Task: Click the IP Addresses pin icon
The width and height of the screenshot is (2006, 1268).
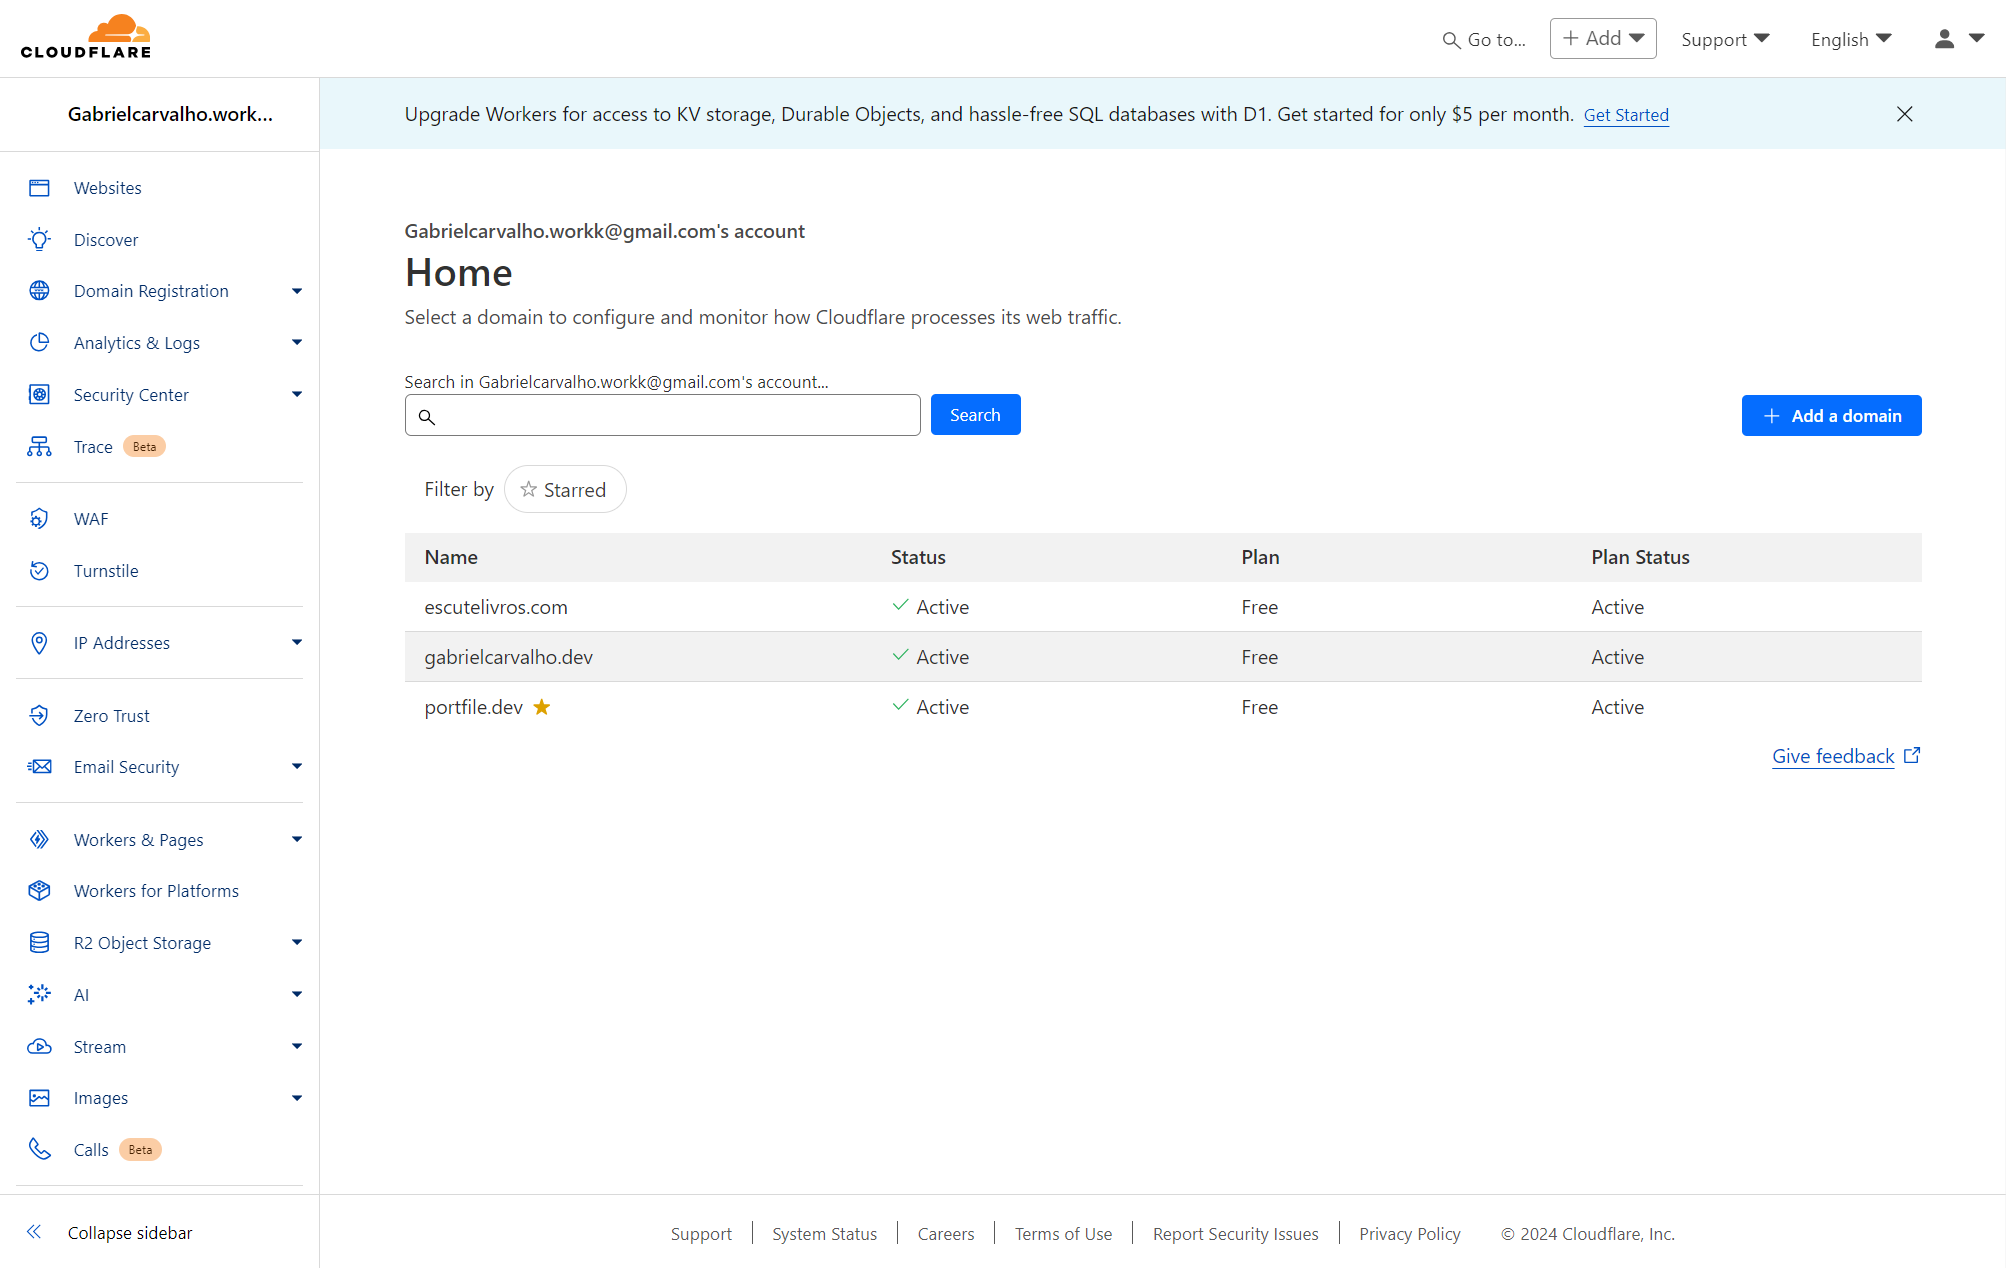Action: [39, 643]
